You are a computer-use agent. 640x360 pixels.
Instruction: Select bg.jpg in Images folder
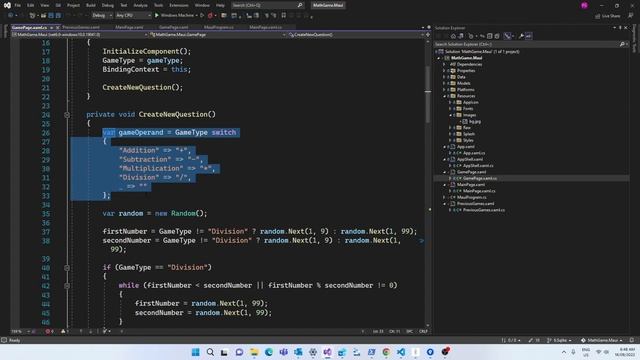click(x=474, y=121)
